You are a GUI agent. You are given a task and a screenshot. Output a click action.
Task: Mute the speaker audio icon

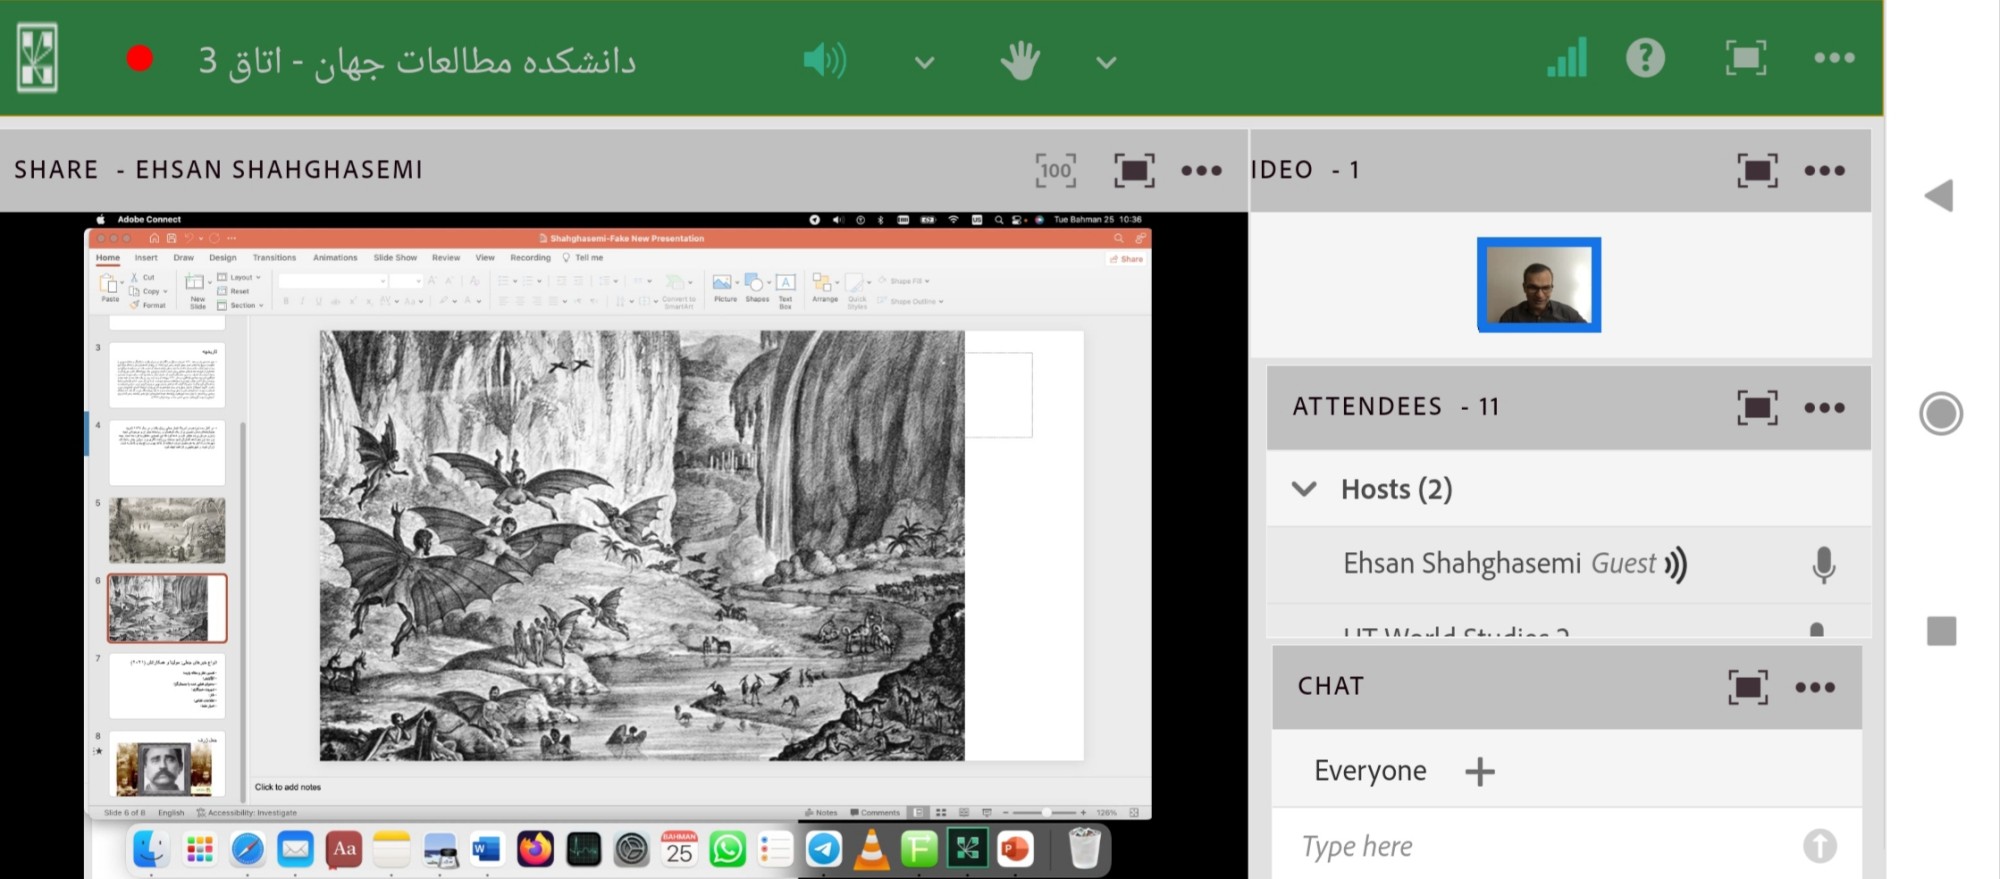point(825,60)
